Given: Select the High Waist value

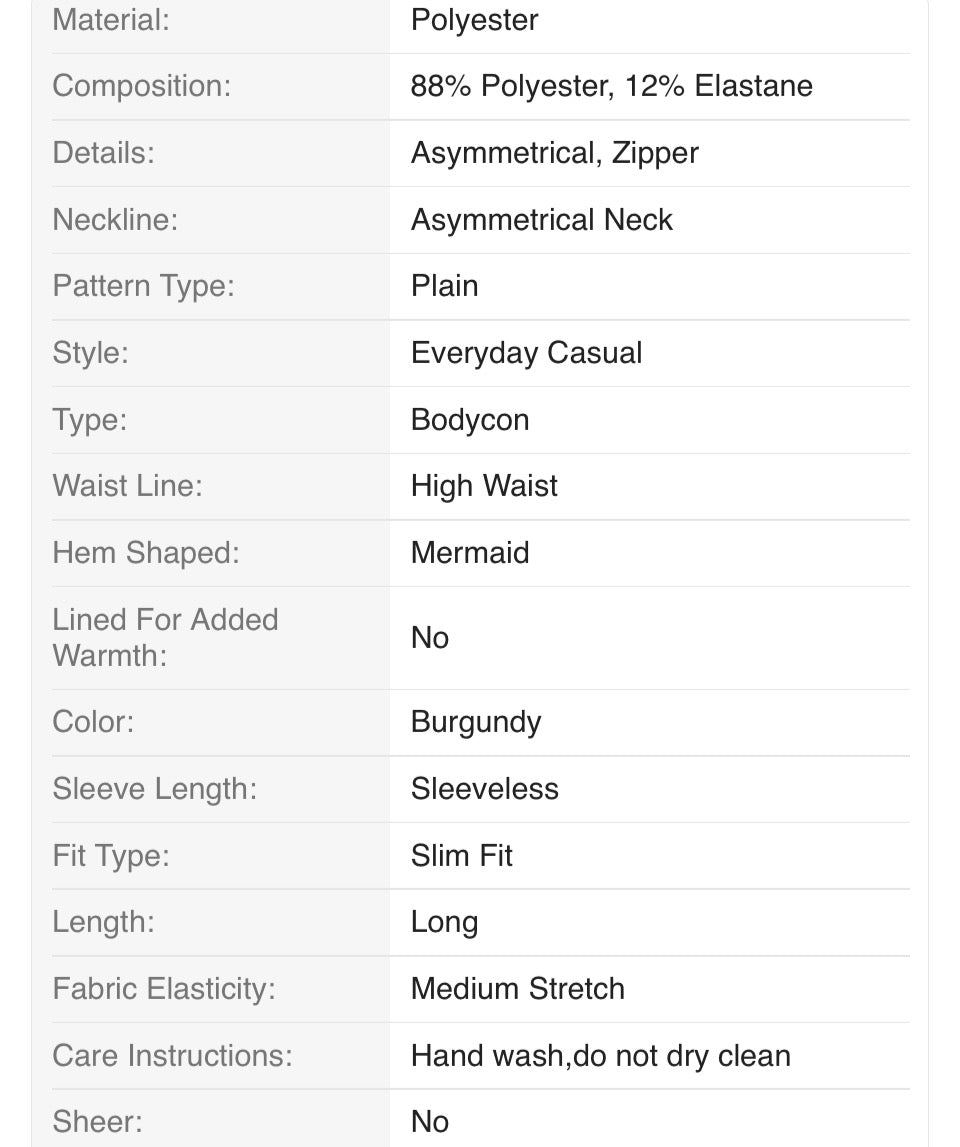Looking at the screenshot, I should [484, 486].
